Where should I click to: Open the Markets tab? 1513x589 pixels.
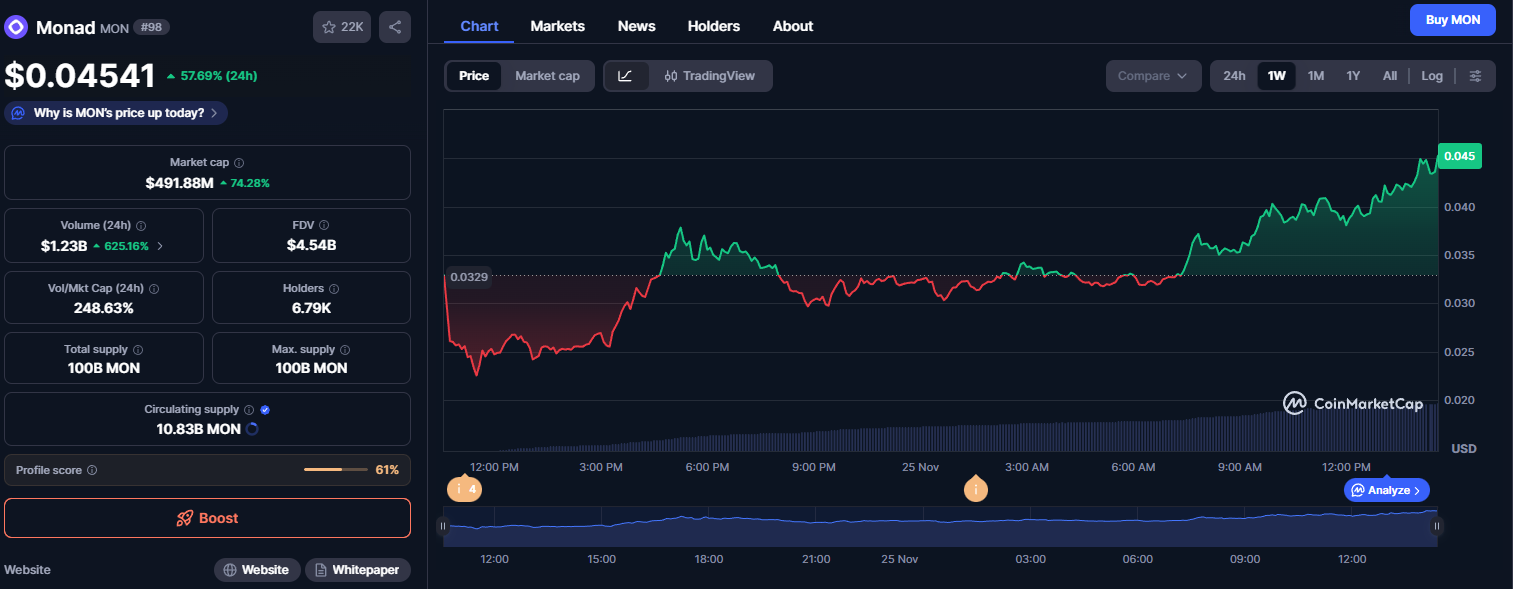tap(557, 26)
